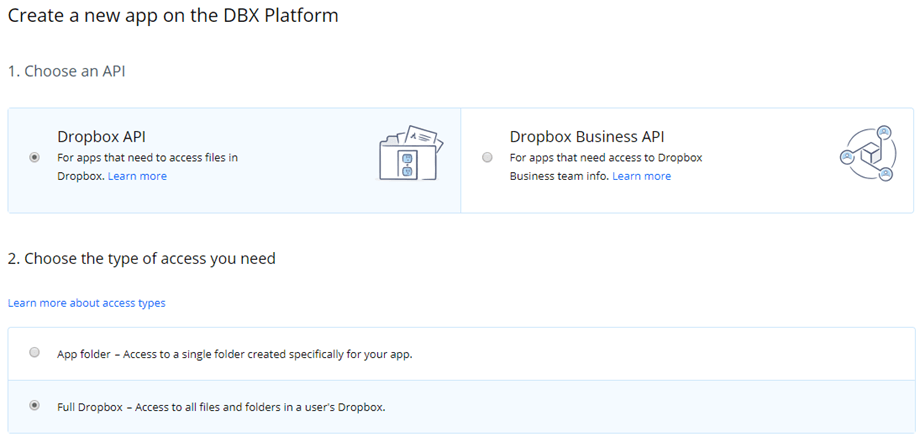
Task: Click the Dropbox Business API team network illustration
Action: pyautogui.click(x=864, y=155)
